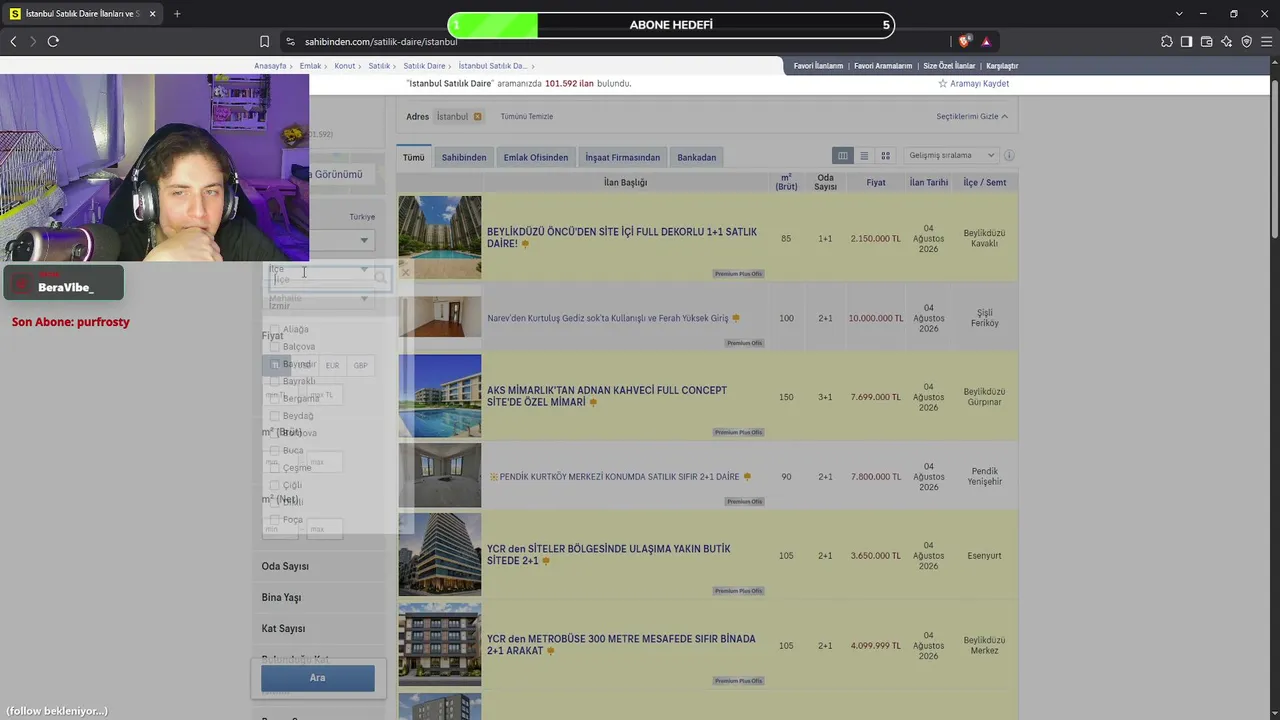Remove the İstanbul address filter chip

point(478,117)
